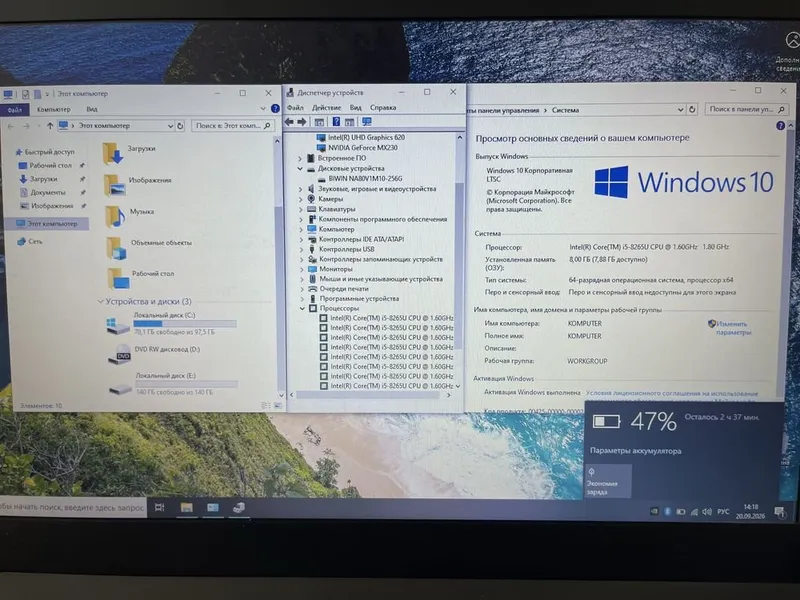Click the Bluetooth icon in system tray

coord(667,511)
